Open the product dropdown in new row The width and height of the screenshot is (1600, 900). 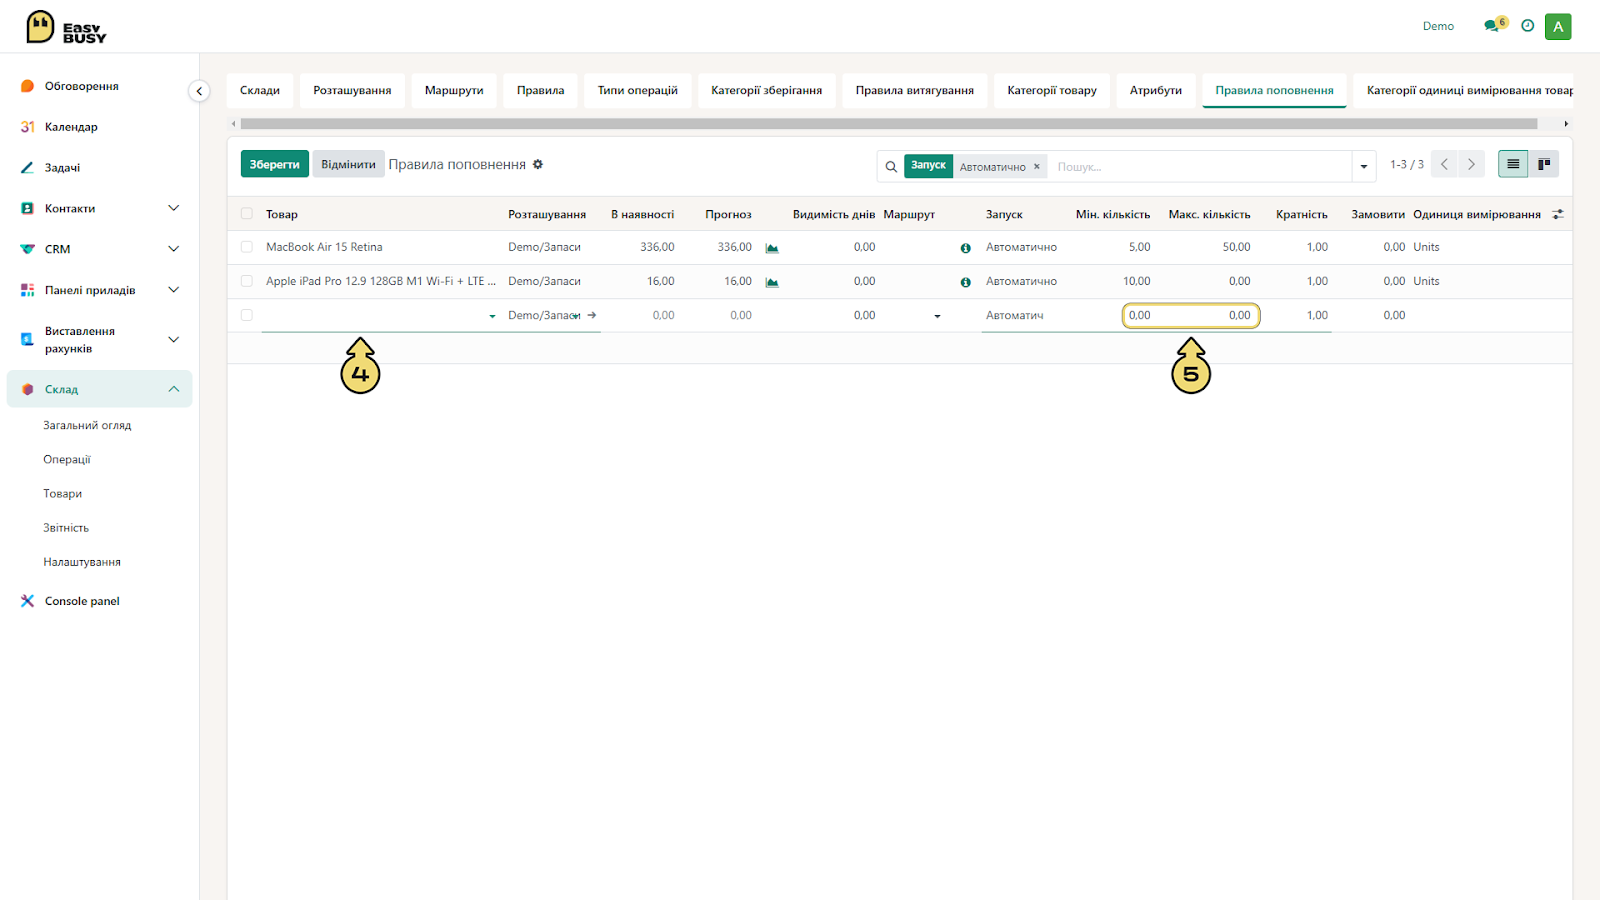click(x=492, y=316)
